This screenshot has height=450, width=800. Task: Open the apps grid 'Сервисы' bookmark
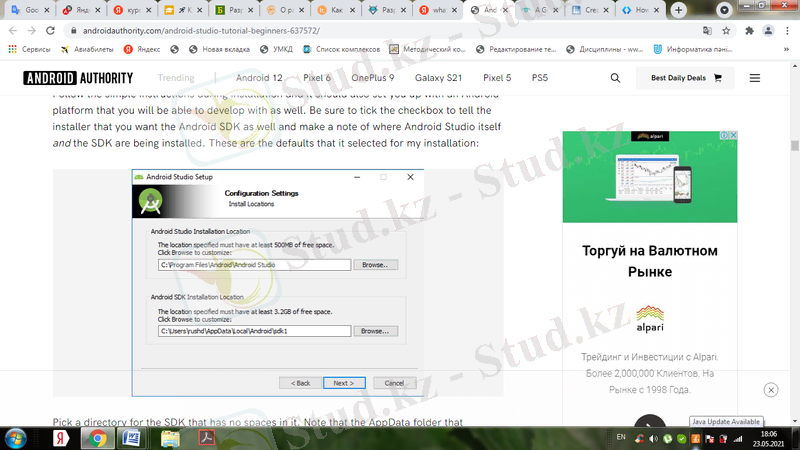[29, 49]
